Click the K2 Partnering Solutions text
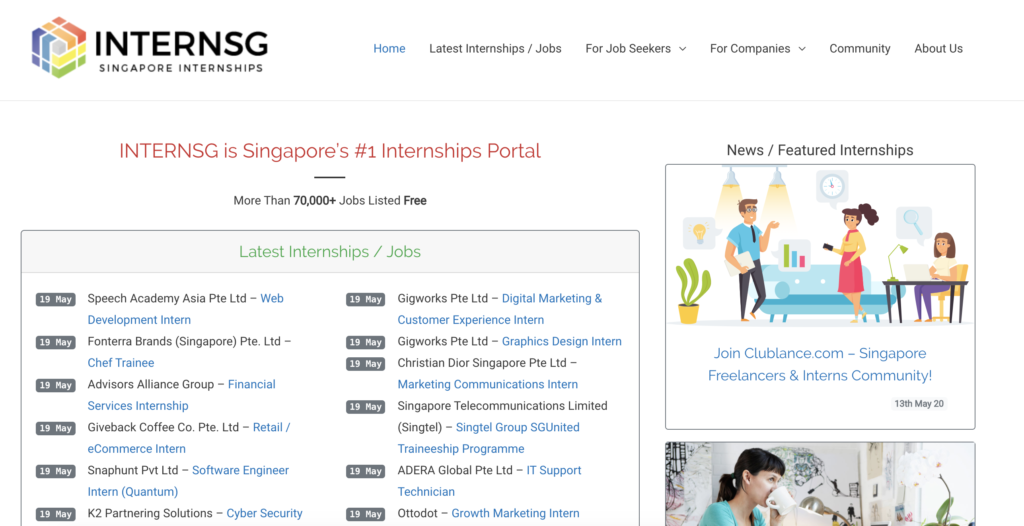 click(x=150, y=513)
